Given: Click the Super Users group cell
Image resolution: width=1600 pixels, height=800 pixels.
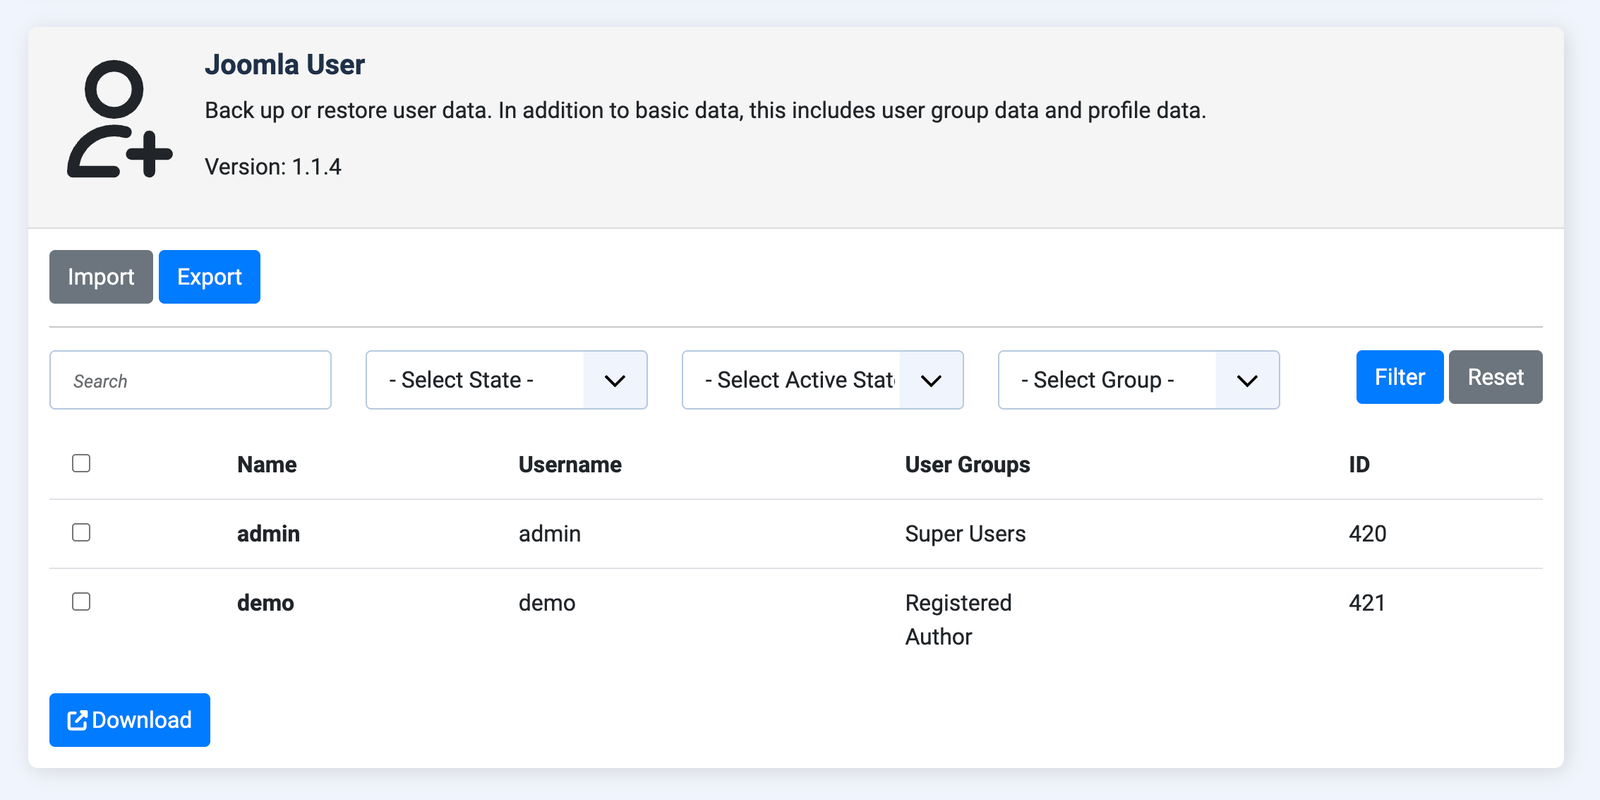Looking at the screenshot, I should (x=965, y=534).
